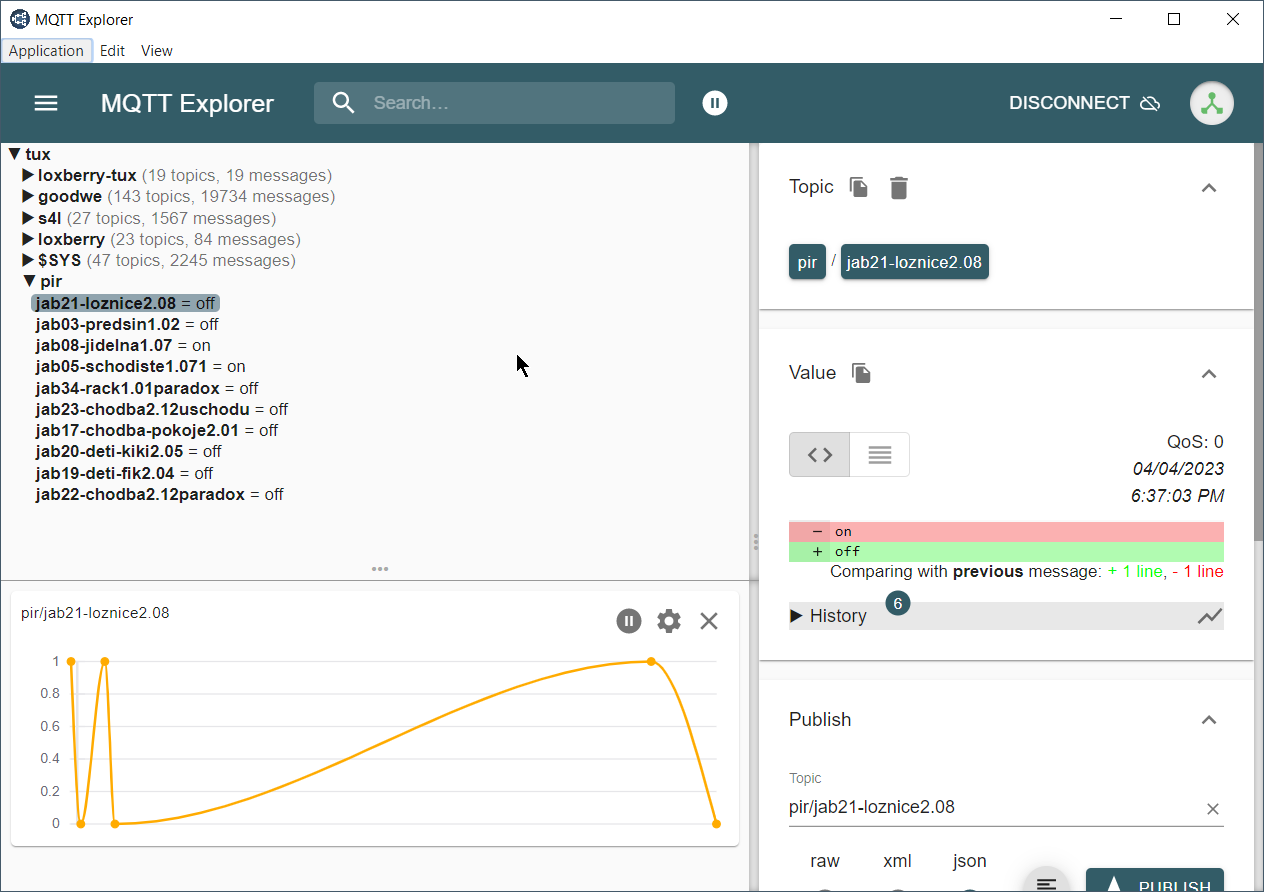This screenshot has height=892, width=1264.
Task: Pause updates with header pause button
Action: click(714, 102)
